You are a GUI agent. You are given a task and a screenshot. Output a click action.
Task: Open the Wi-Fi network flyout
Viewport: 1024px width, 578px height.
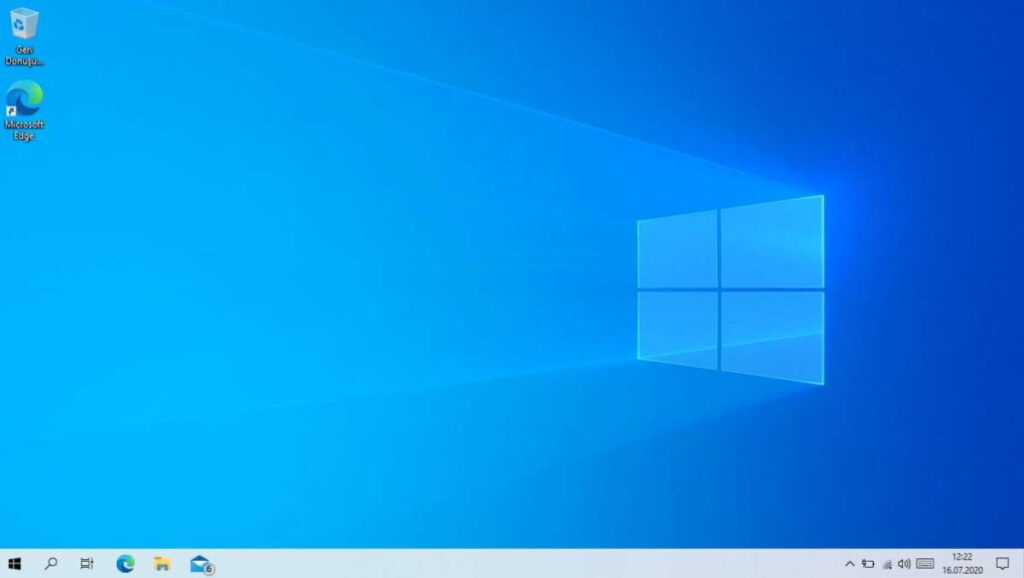(x=887, y=563)
